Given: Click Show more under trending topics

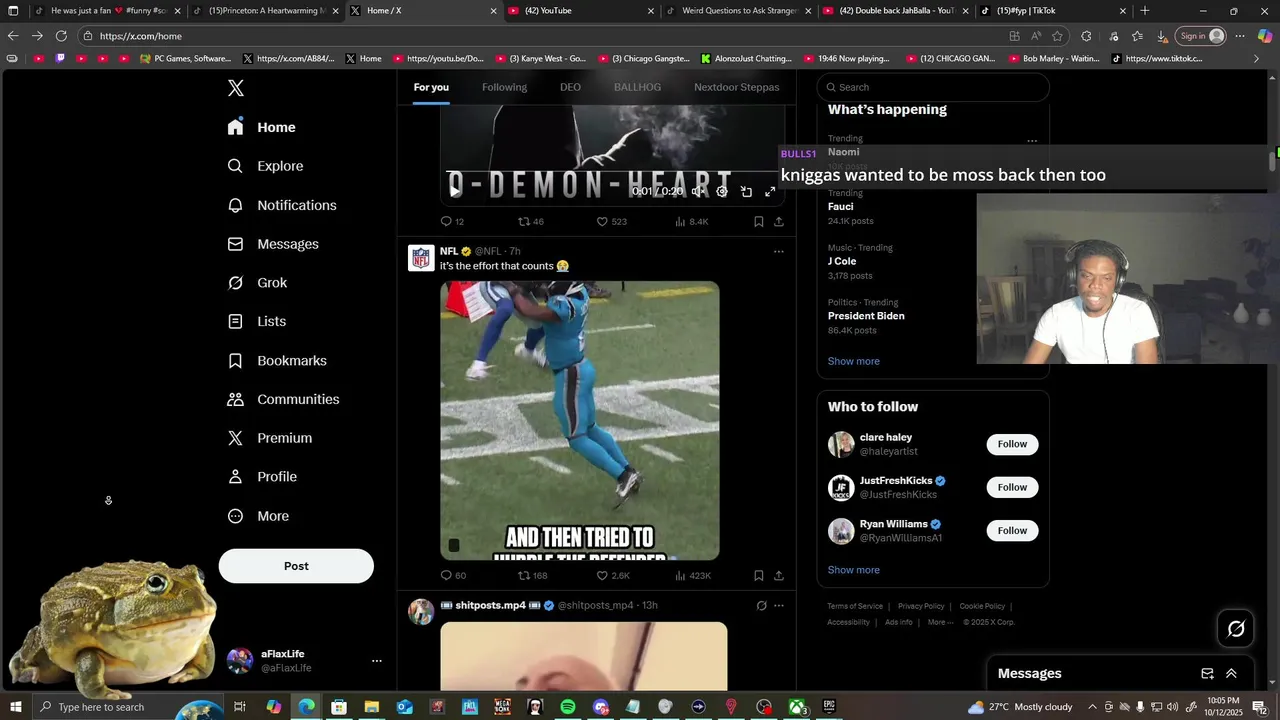Looking at the screenshot, I should pos(854,361).
